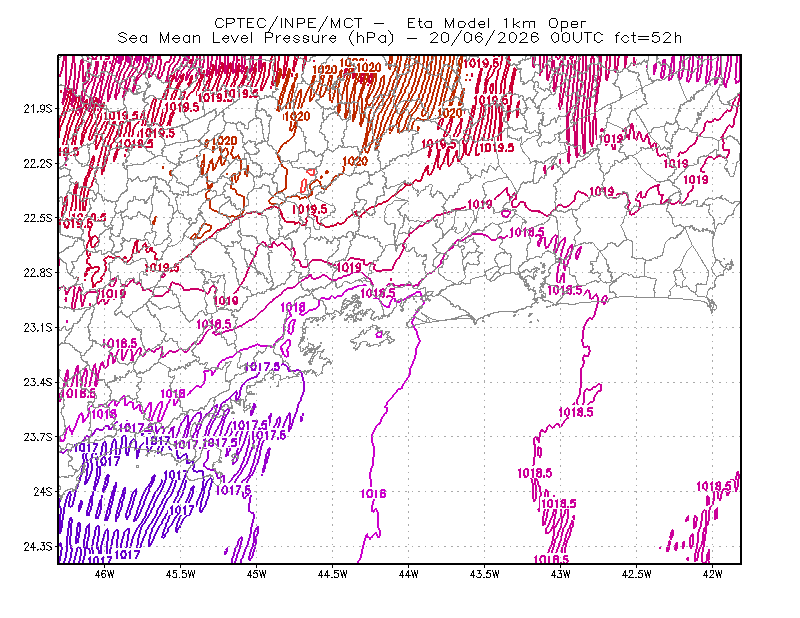Click the '22.8S' latitude axis label
The width and height of the screenshot is (800, 618).
coord(38,273)
